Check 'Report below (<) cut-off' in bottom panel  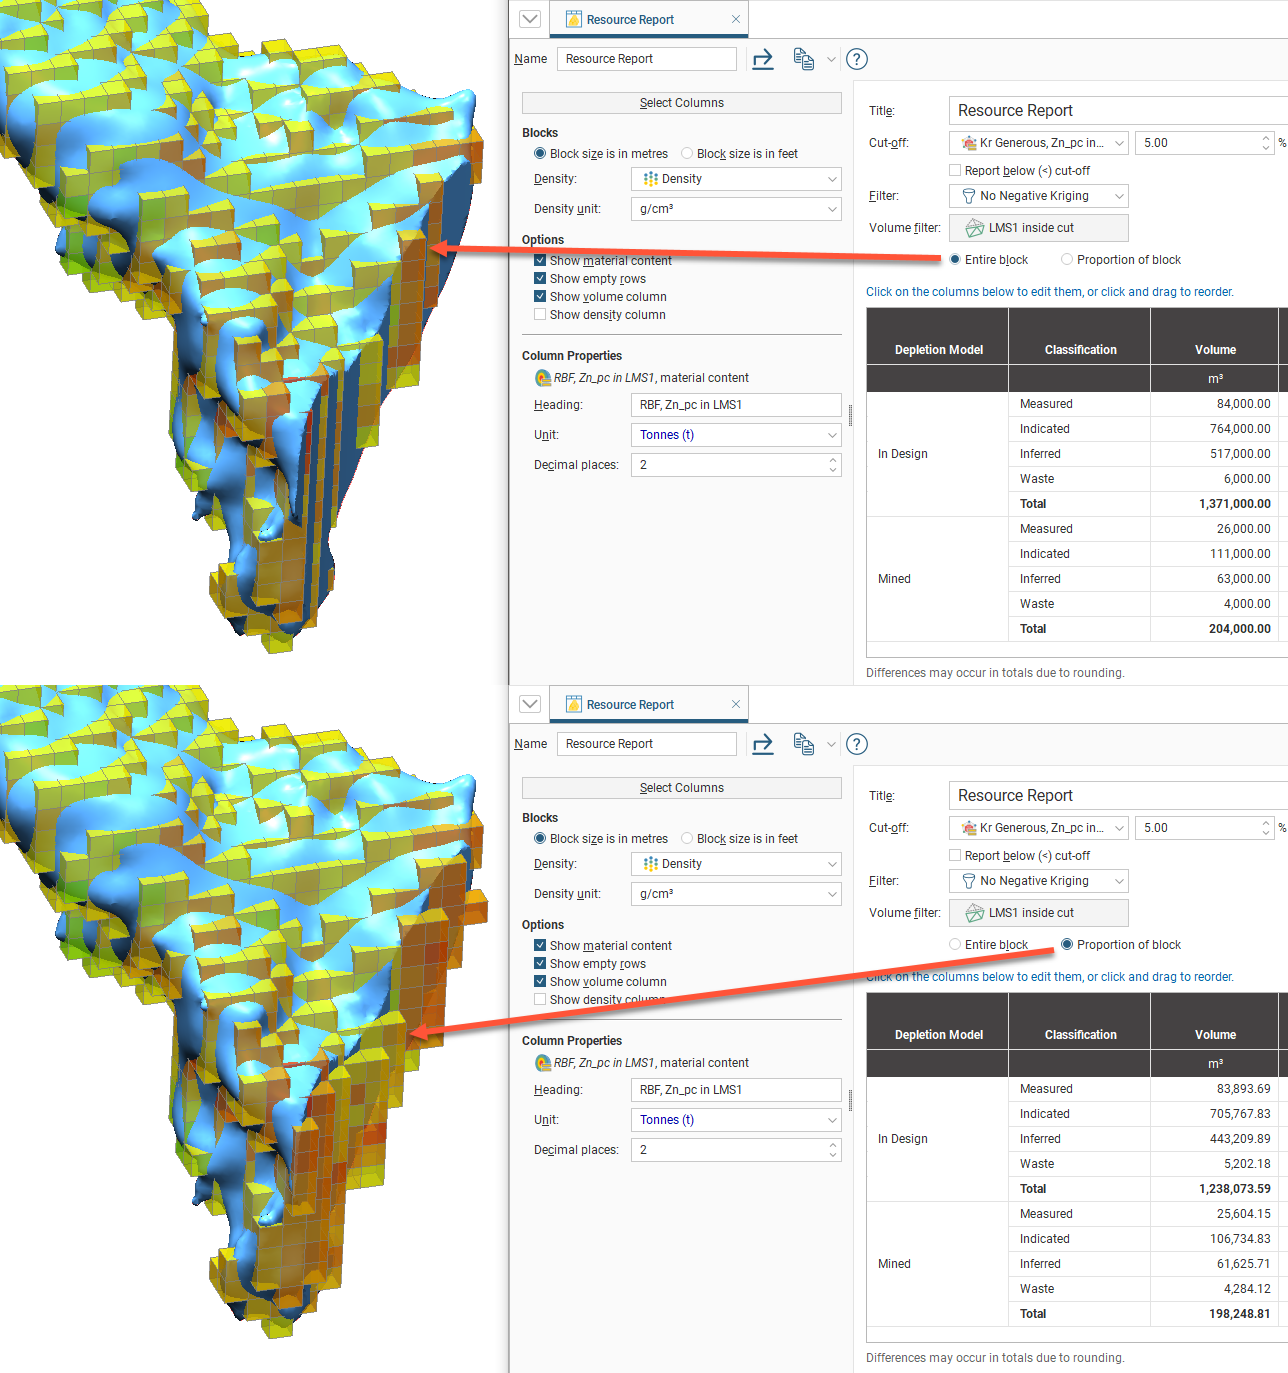(955, 856)
